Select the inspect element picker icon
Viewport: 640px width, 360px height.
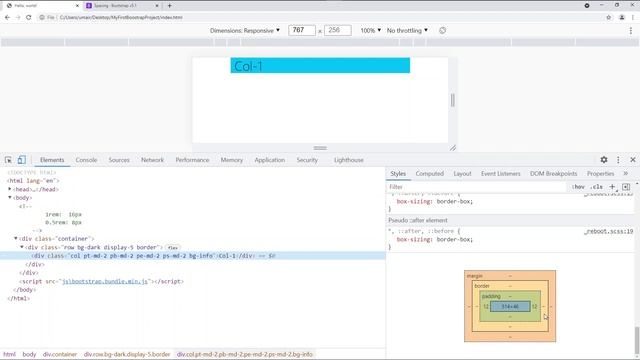point(8,160)
